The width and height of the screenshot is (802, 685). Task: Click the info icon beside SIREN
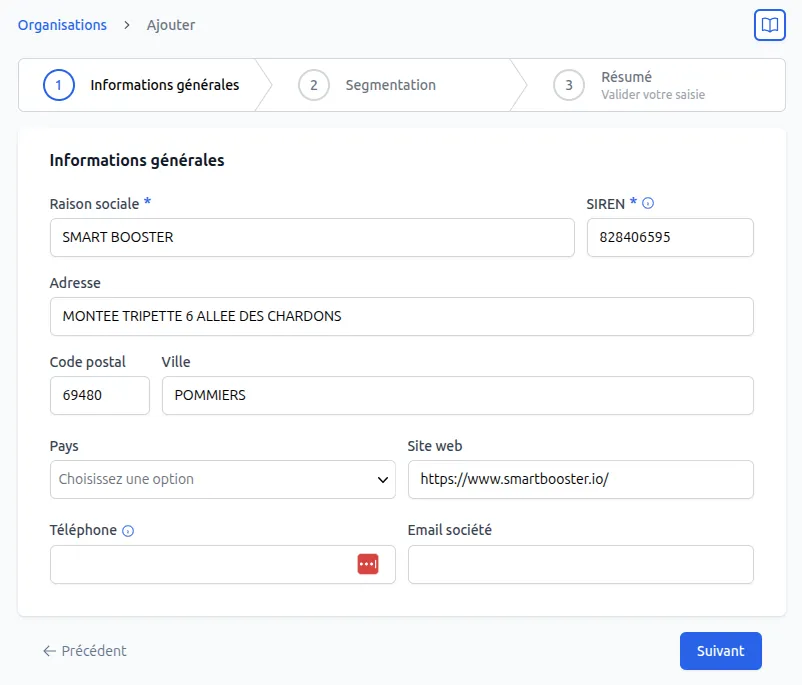pyautogui.click(x=646, y=203)
